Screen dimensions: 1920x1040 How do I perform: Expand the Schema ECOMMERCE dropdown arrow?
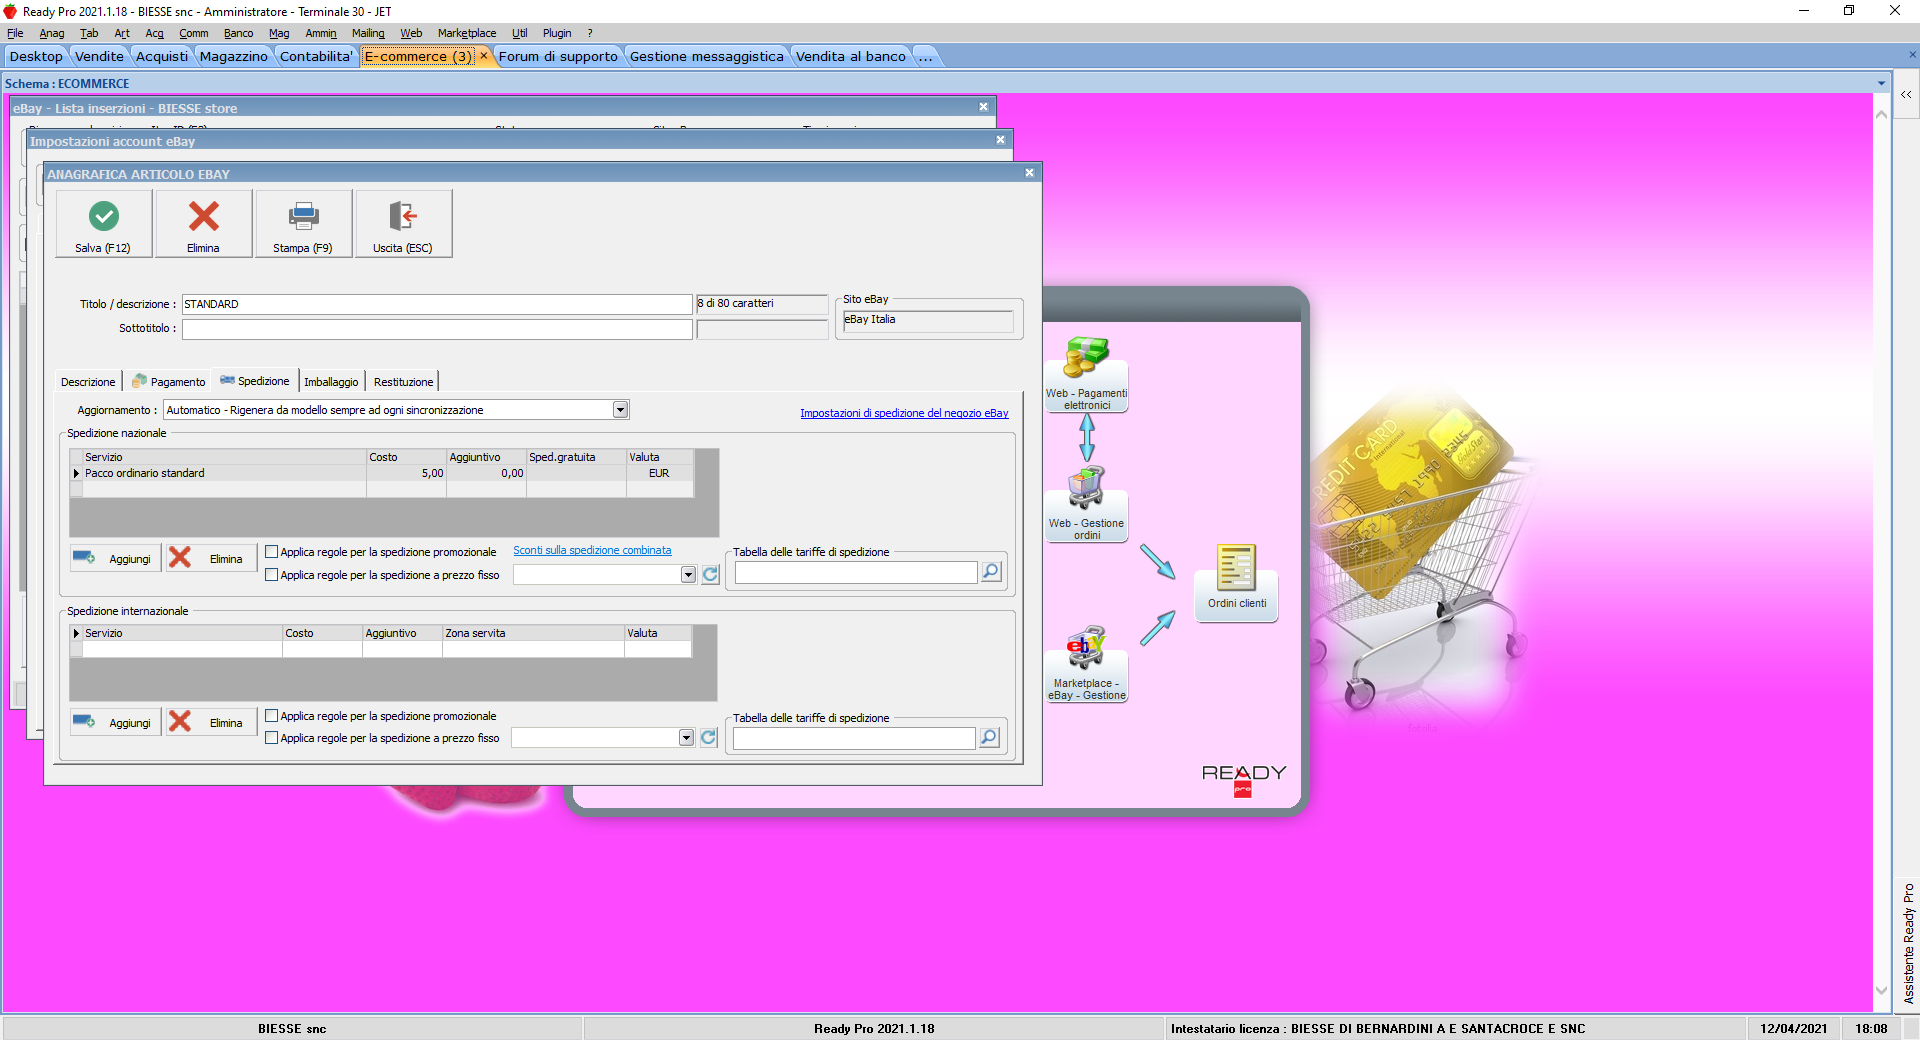pyautogui.click(x=1881, y=84)
